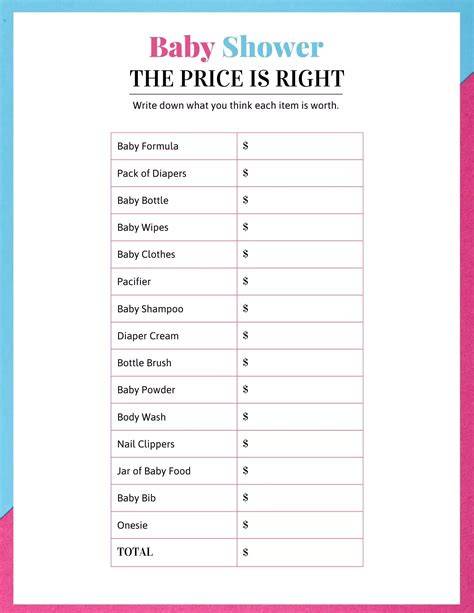
Task: Select the Pack of Diapers price cell
Action: coord(300,173)
